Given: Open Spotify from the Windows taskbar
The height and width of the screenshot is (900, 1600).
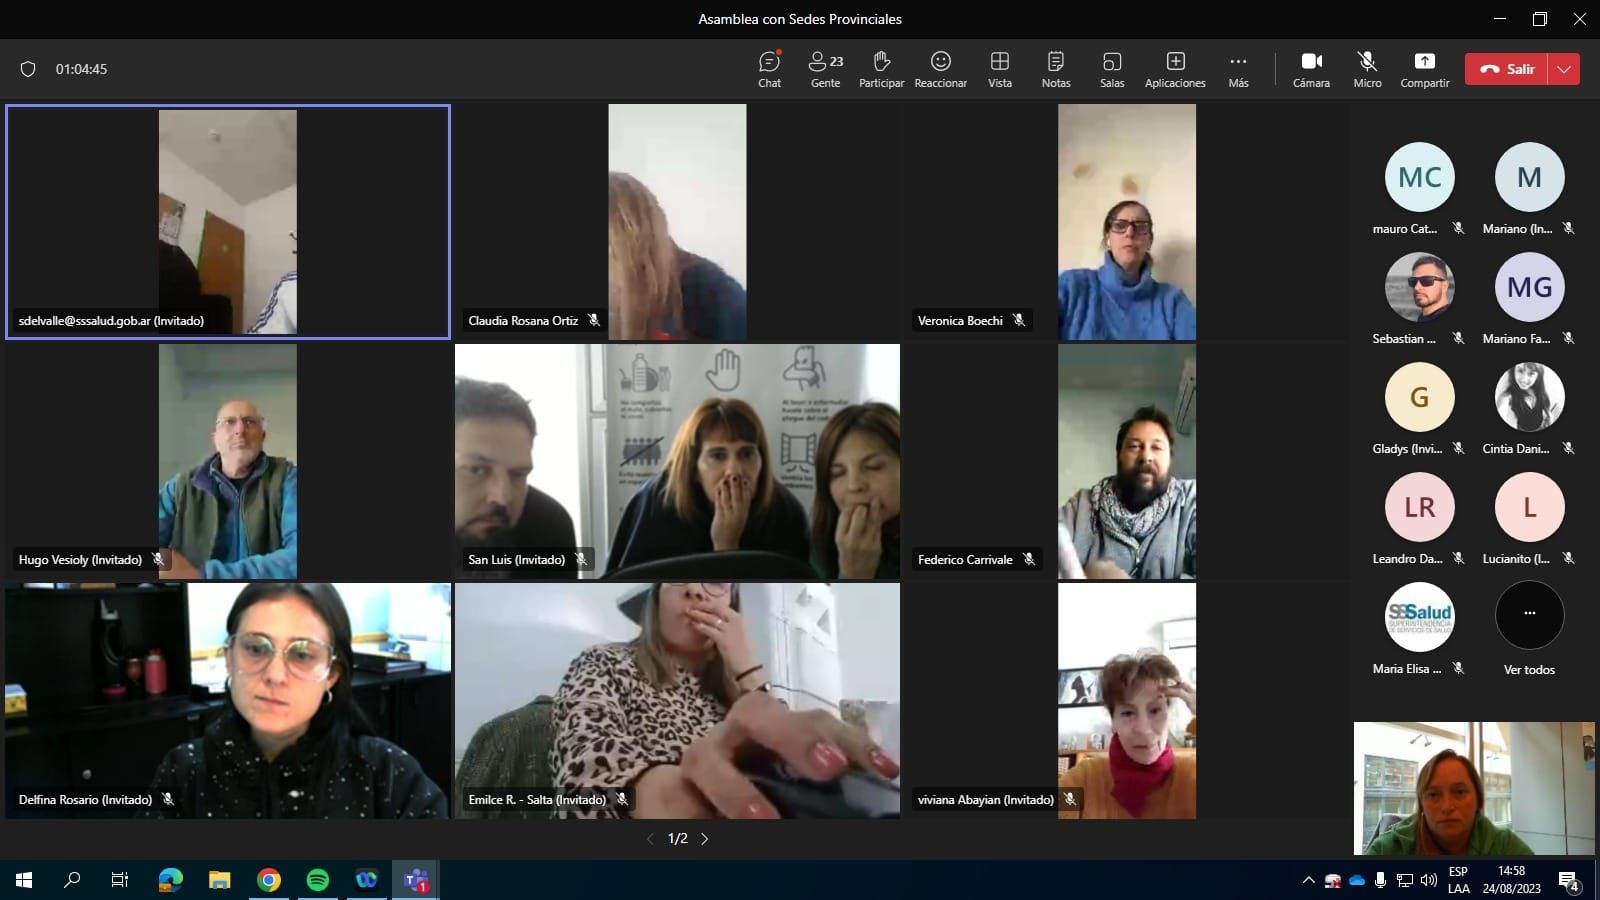Looking at the screenshot, I should click(x=317, y=880).
